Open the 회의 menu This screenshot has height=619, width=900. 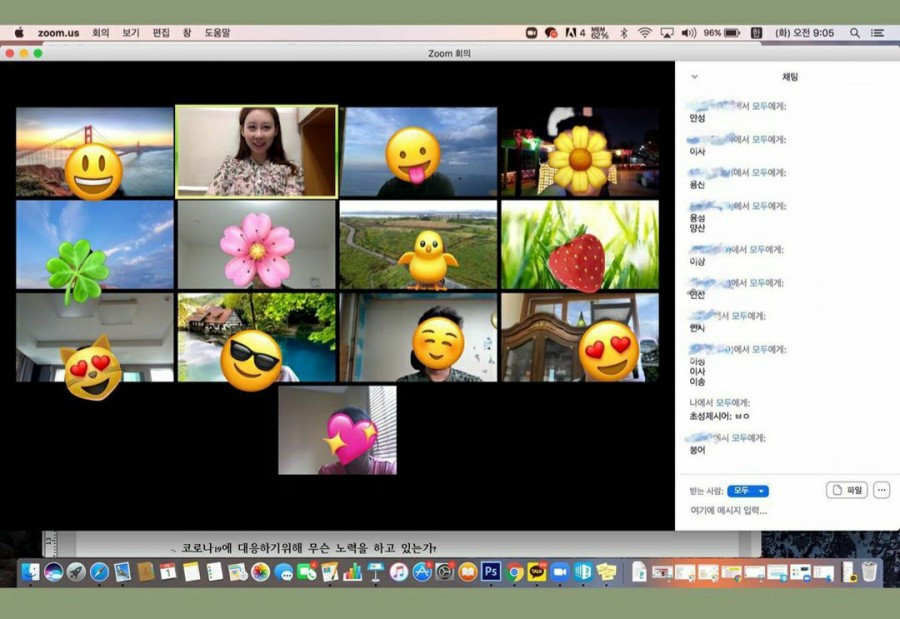100,33
